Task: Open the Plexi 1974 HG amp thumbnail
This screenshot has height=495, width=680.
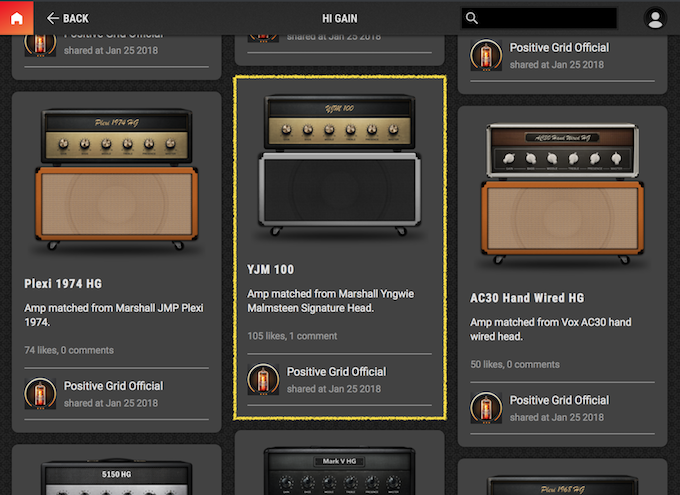Action: [116, 179]
